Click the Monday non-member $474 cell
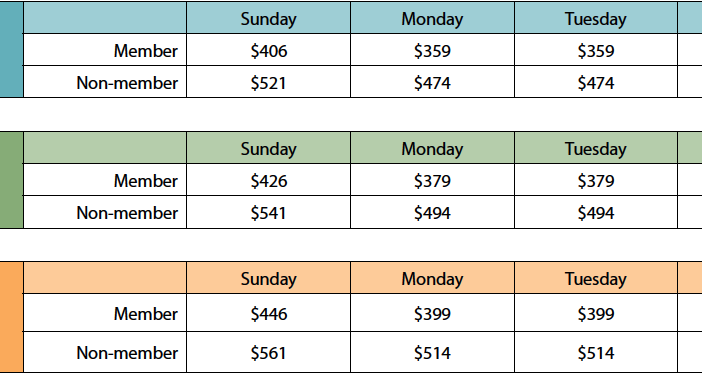 click(x=432, y=83)
